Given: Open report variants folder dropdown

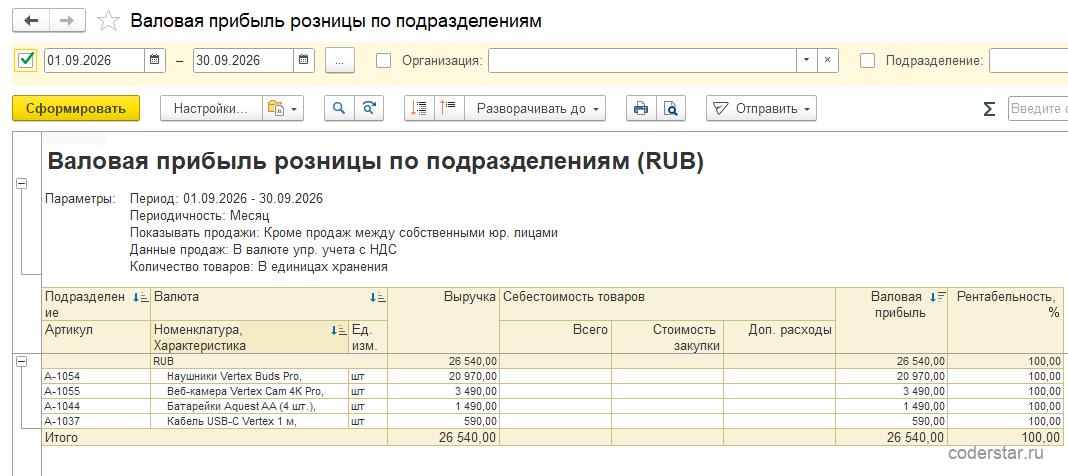Looking at the screenshot, I should click(x=283, y=108).
